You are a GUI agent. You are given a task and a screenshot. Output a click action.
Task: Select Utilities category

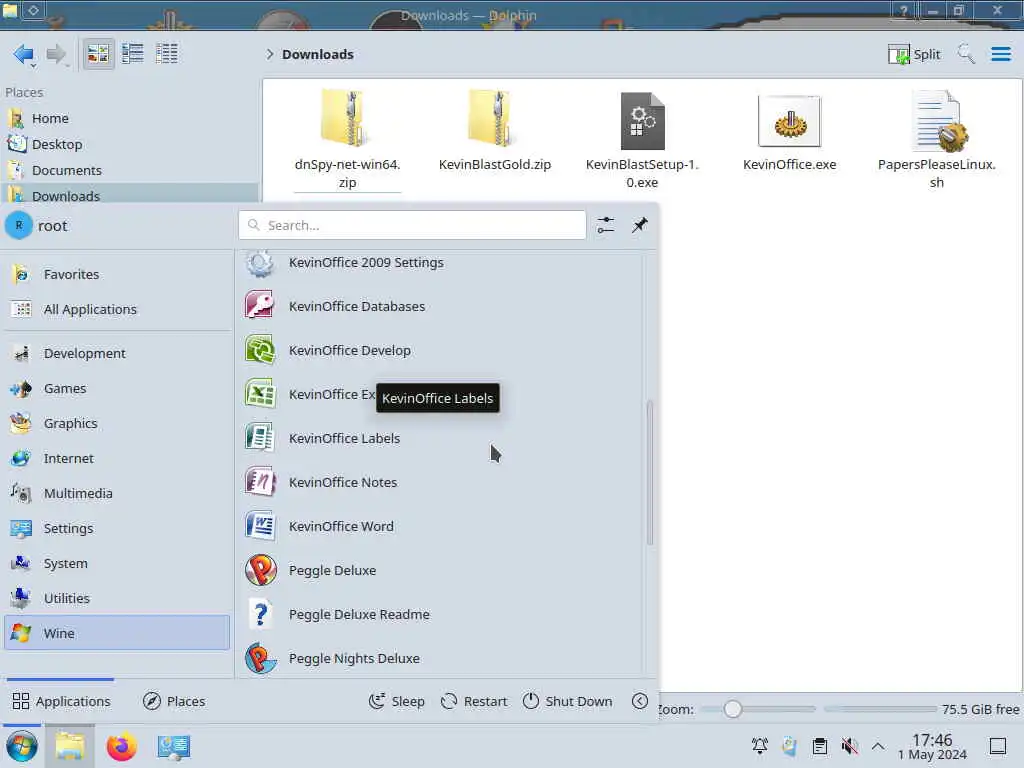(117, 598)
